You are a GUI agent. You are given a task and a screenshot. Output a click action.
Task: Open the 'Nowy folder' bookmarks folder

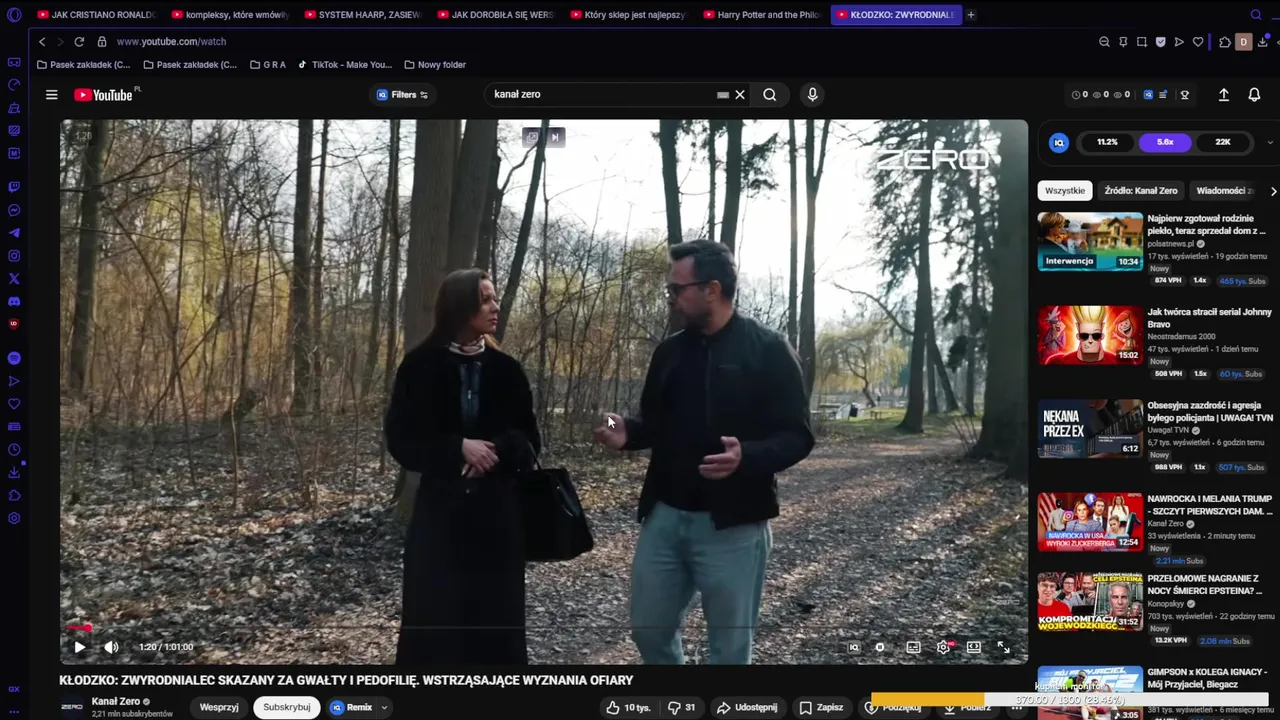[435, 65]
